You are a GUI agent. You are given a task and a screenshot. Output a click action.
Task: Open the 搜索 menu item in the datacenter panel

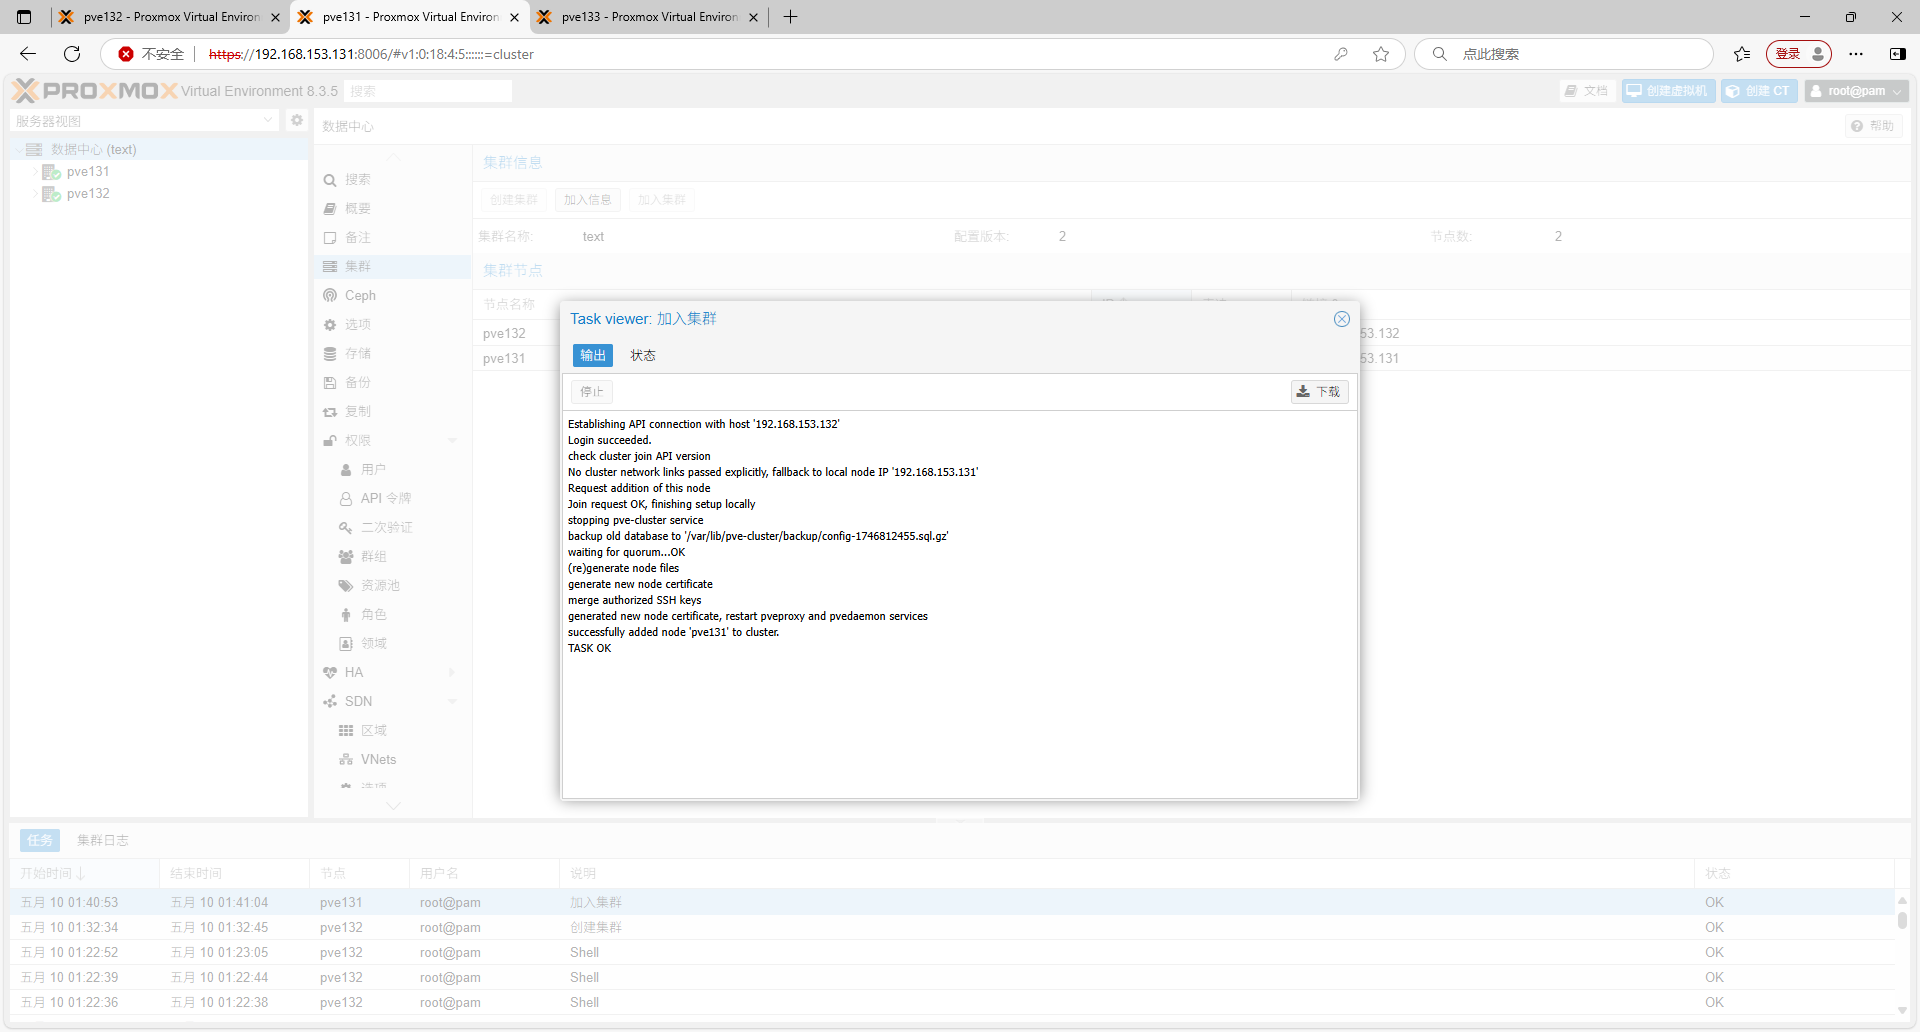[x=392, y=180]
